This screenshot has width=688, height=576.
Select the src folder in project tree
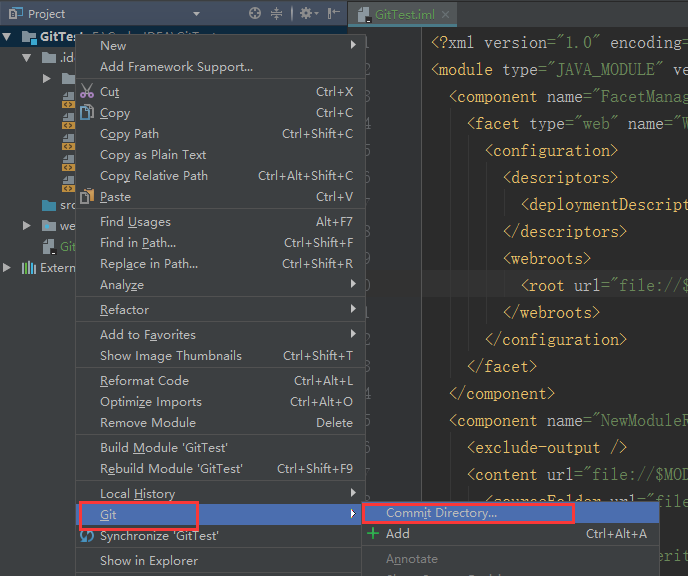(x=52, y=205)
